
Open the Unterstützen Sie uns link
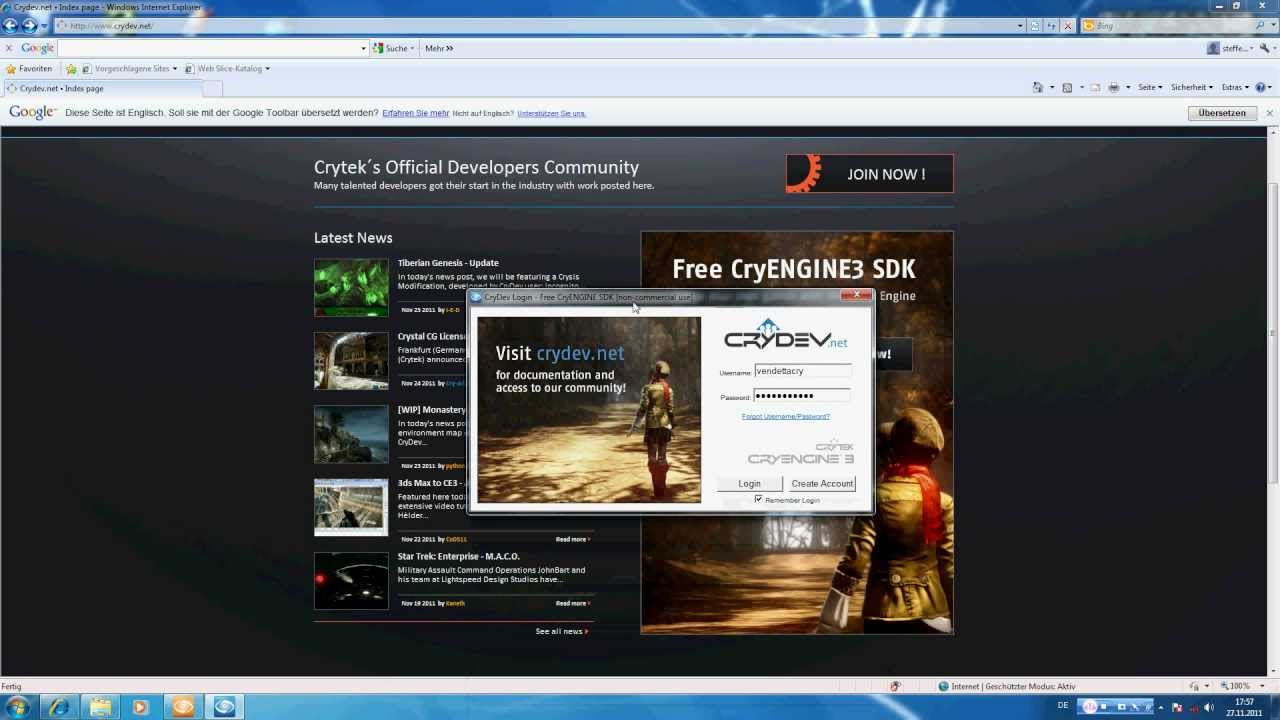tap(551, 113)
